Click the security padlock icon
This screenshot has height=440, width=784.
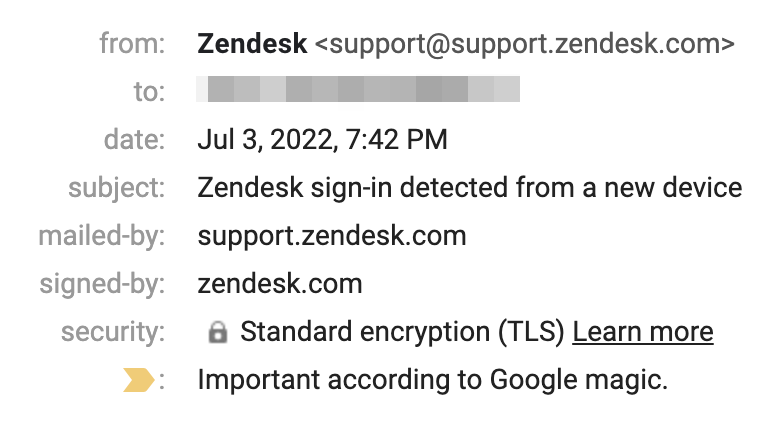[217, 333]
